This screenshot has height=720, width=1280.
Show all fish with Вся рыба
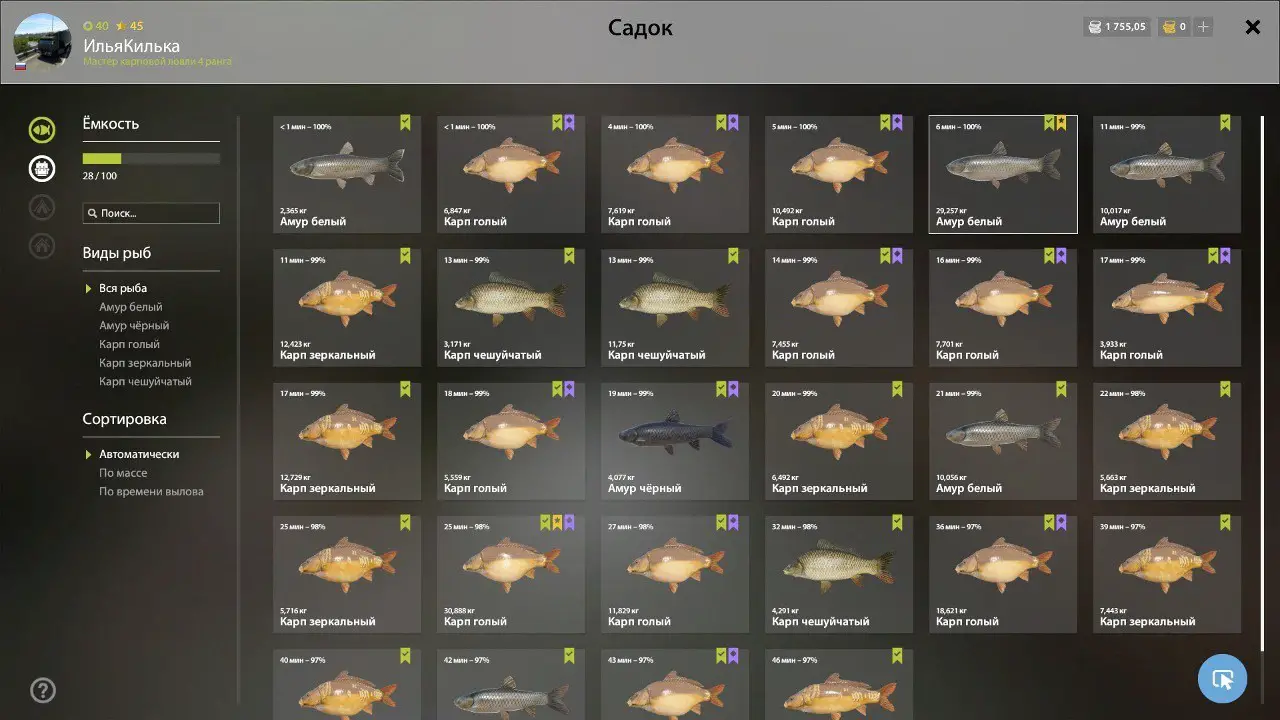123,289
